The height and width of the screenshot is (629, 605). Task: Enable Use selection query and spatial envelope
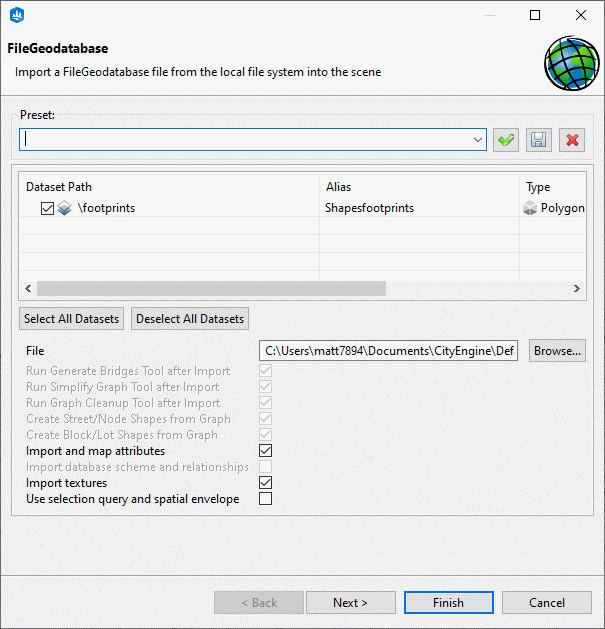tap(265, 499)
